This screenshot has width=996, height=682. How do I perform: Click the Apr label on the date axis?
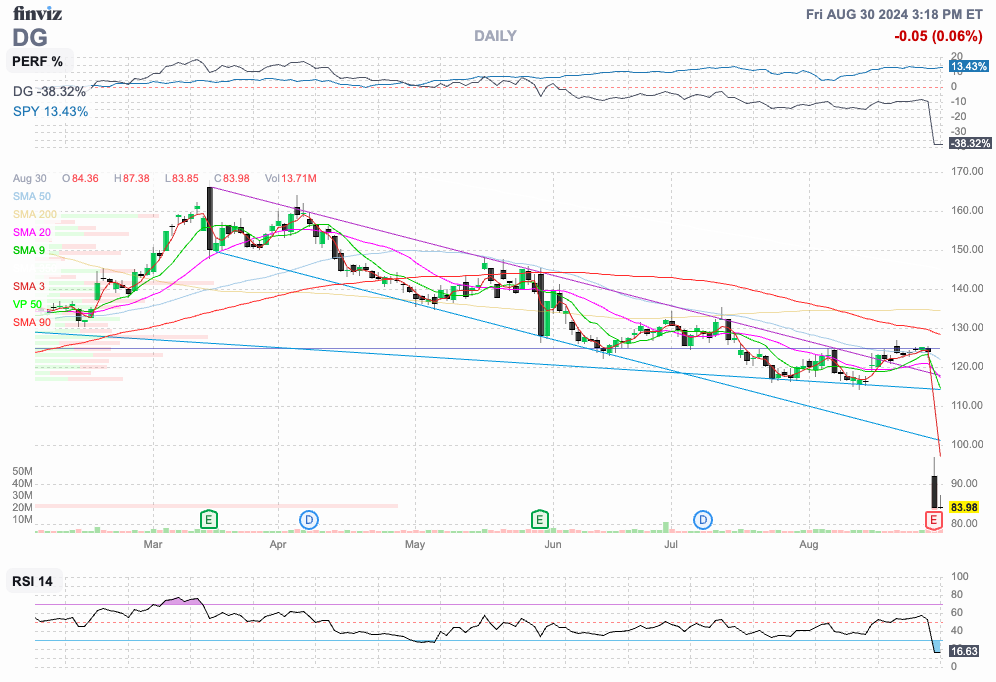click(278, 544)
